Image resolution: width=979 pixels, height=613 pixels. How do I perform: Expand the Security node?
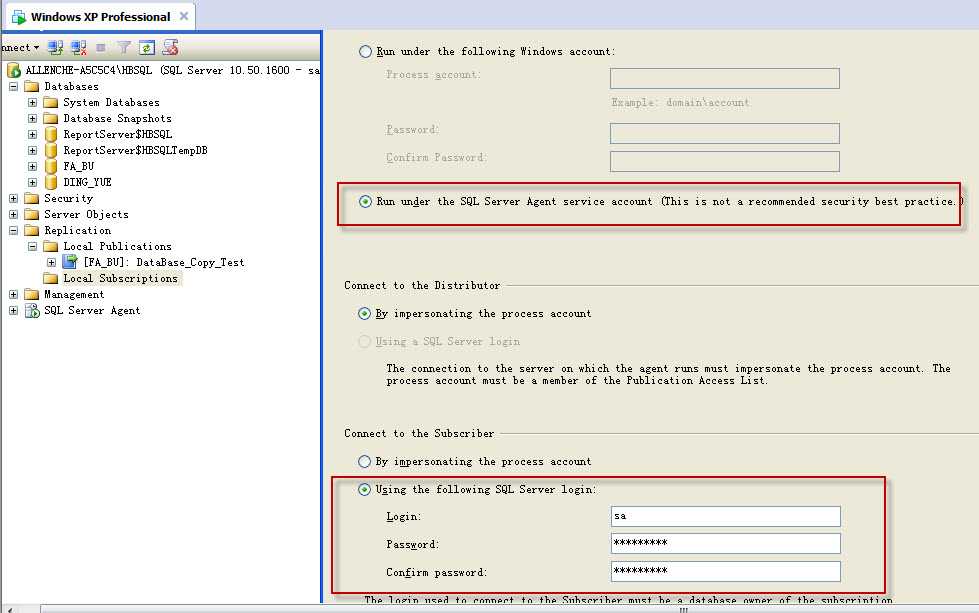[13, 199]
